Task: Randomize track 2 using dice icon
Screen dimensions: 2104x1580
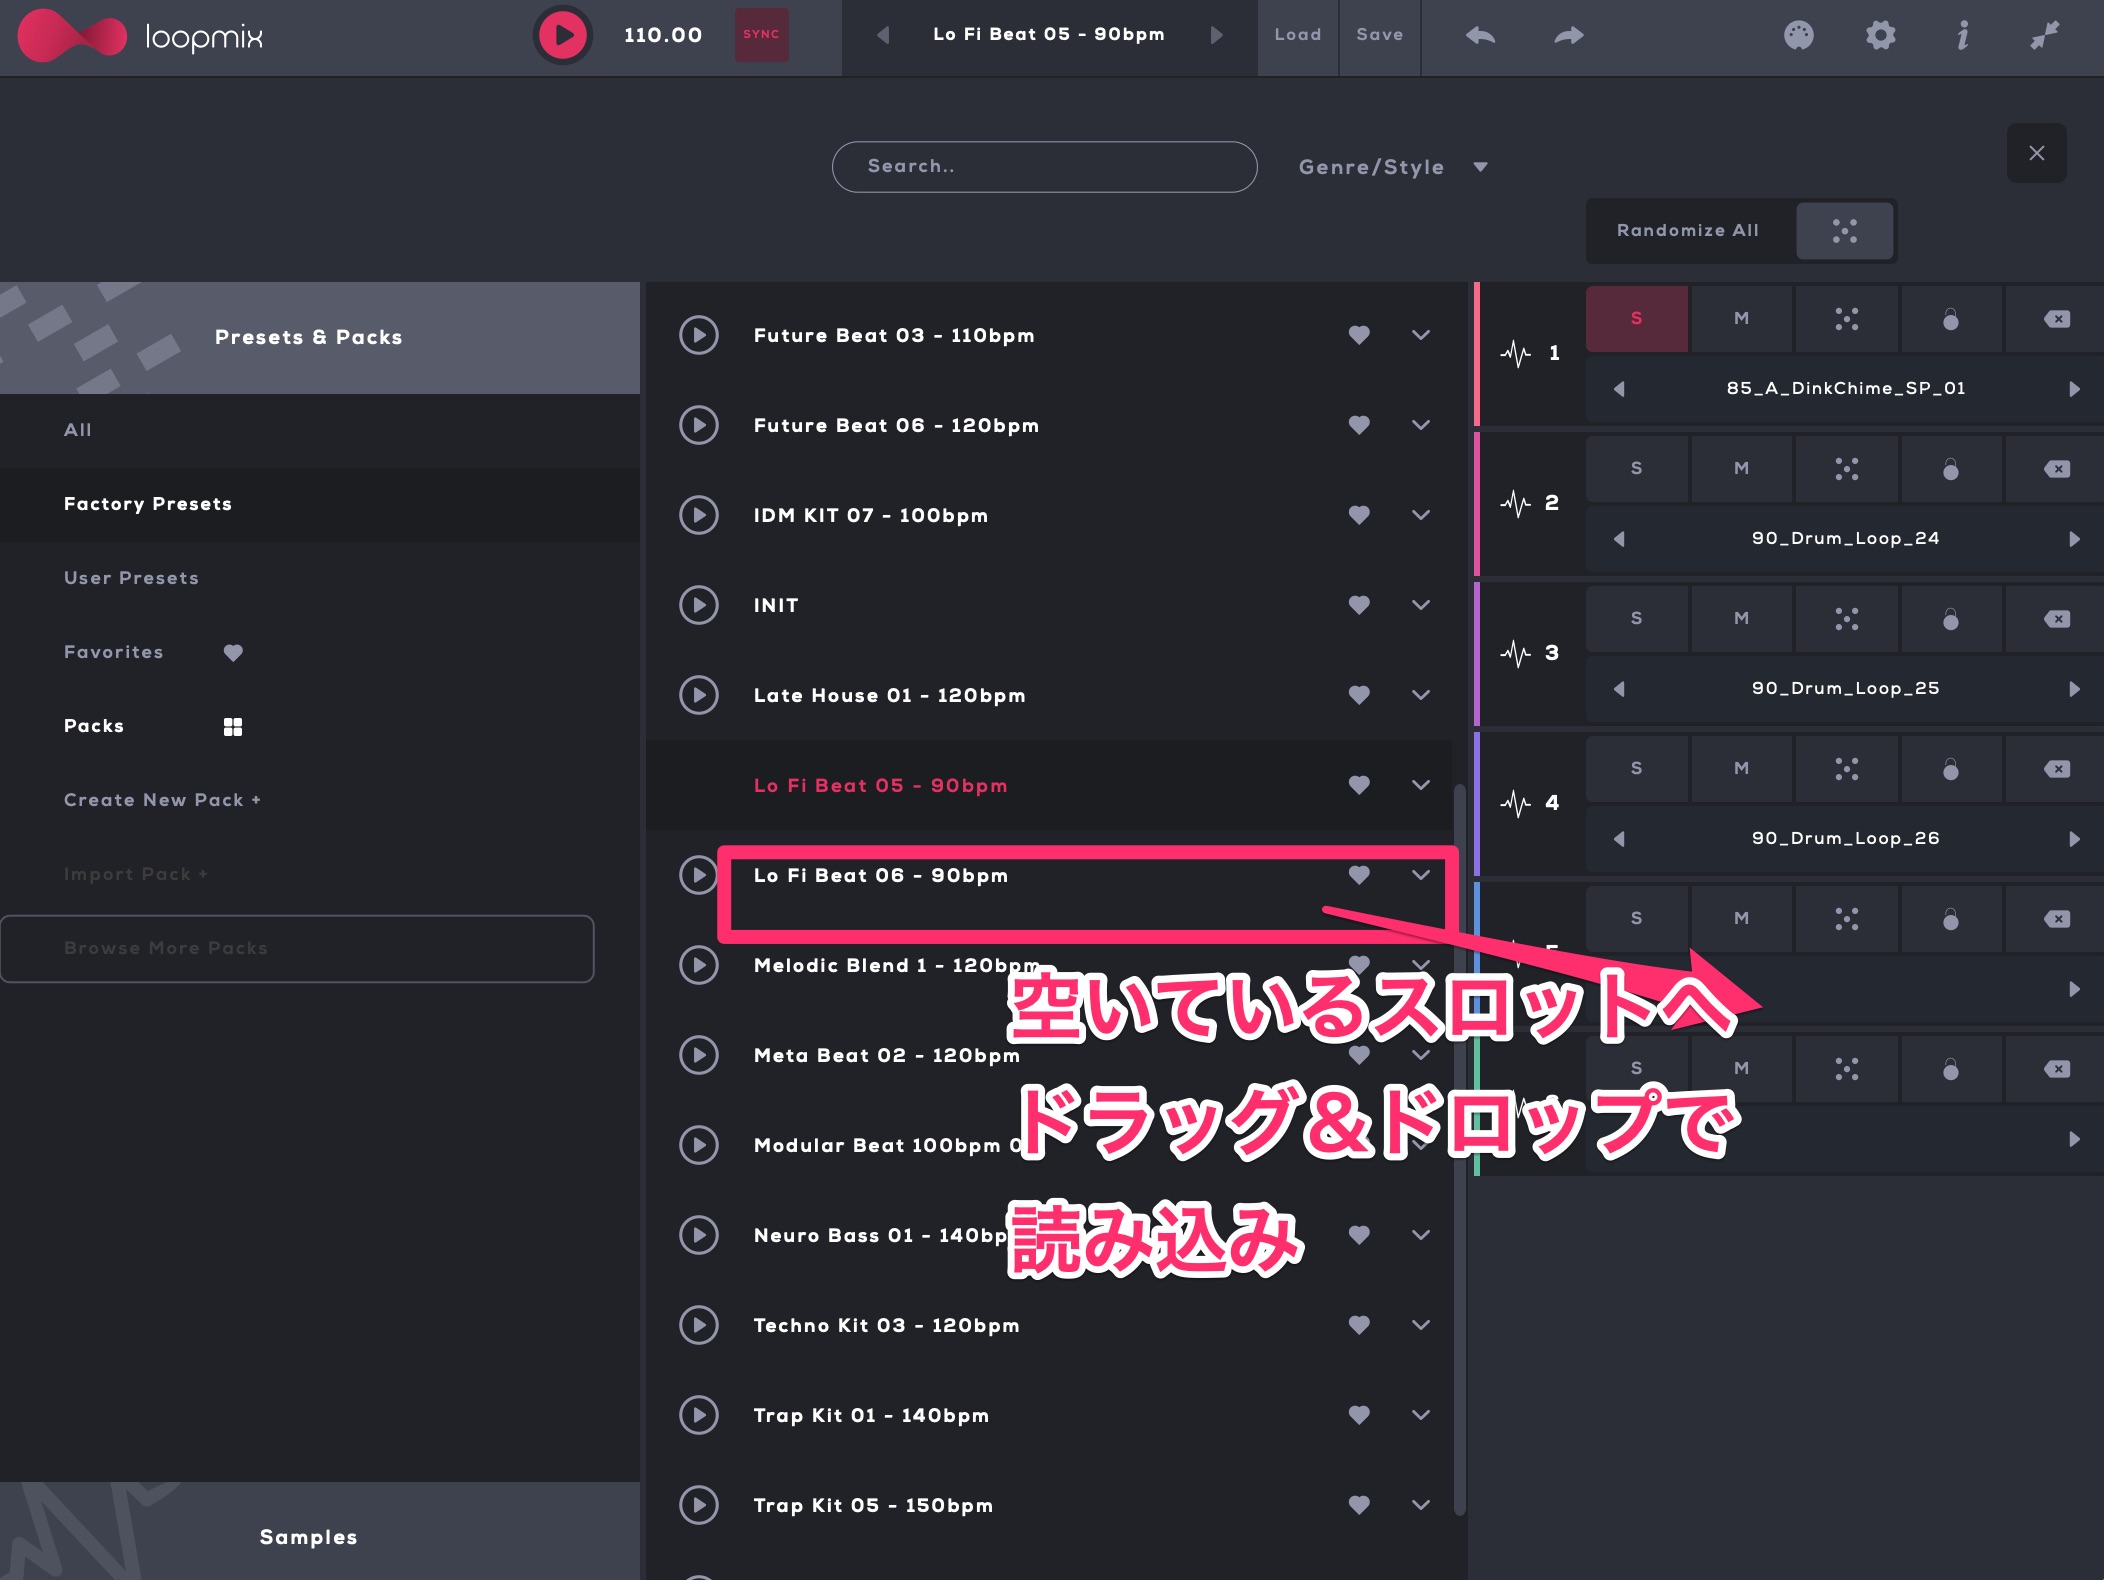Action: (1846, 468)
